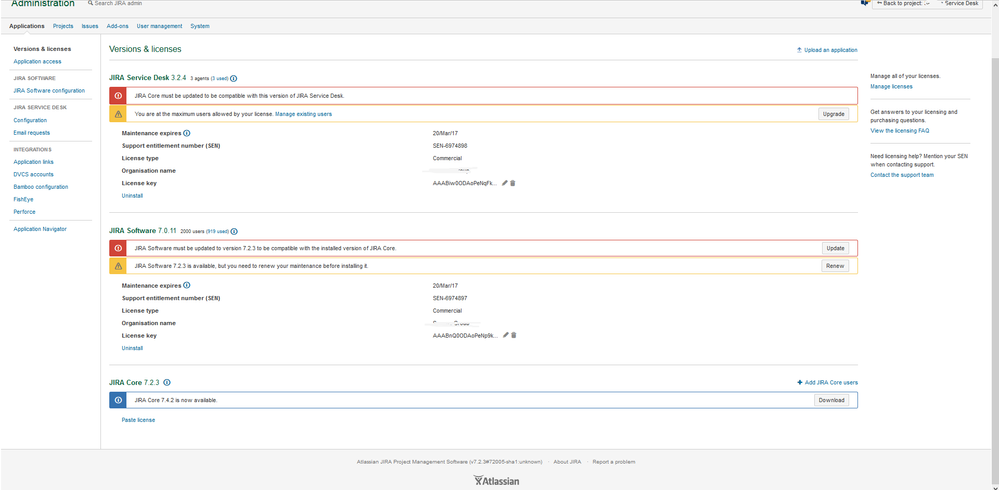Edit the JIRA Service Desk license key pencil
Image resolution: width=999 pixels, height=490 pixels.
tap(505, 183)
